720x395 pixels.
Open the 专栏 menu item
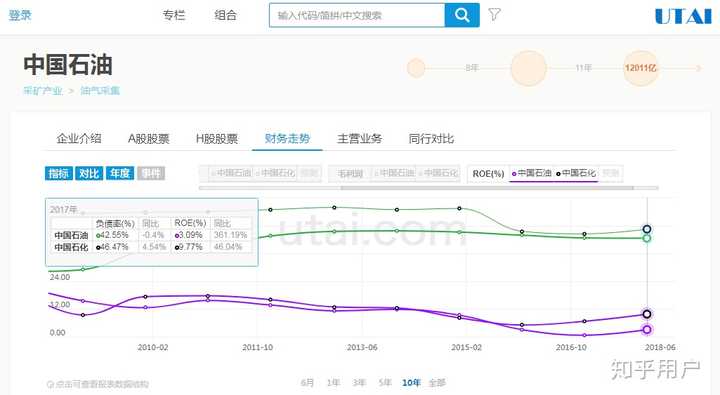pyautogui.click(x=174, y=15)
